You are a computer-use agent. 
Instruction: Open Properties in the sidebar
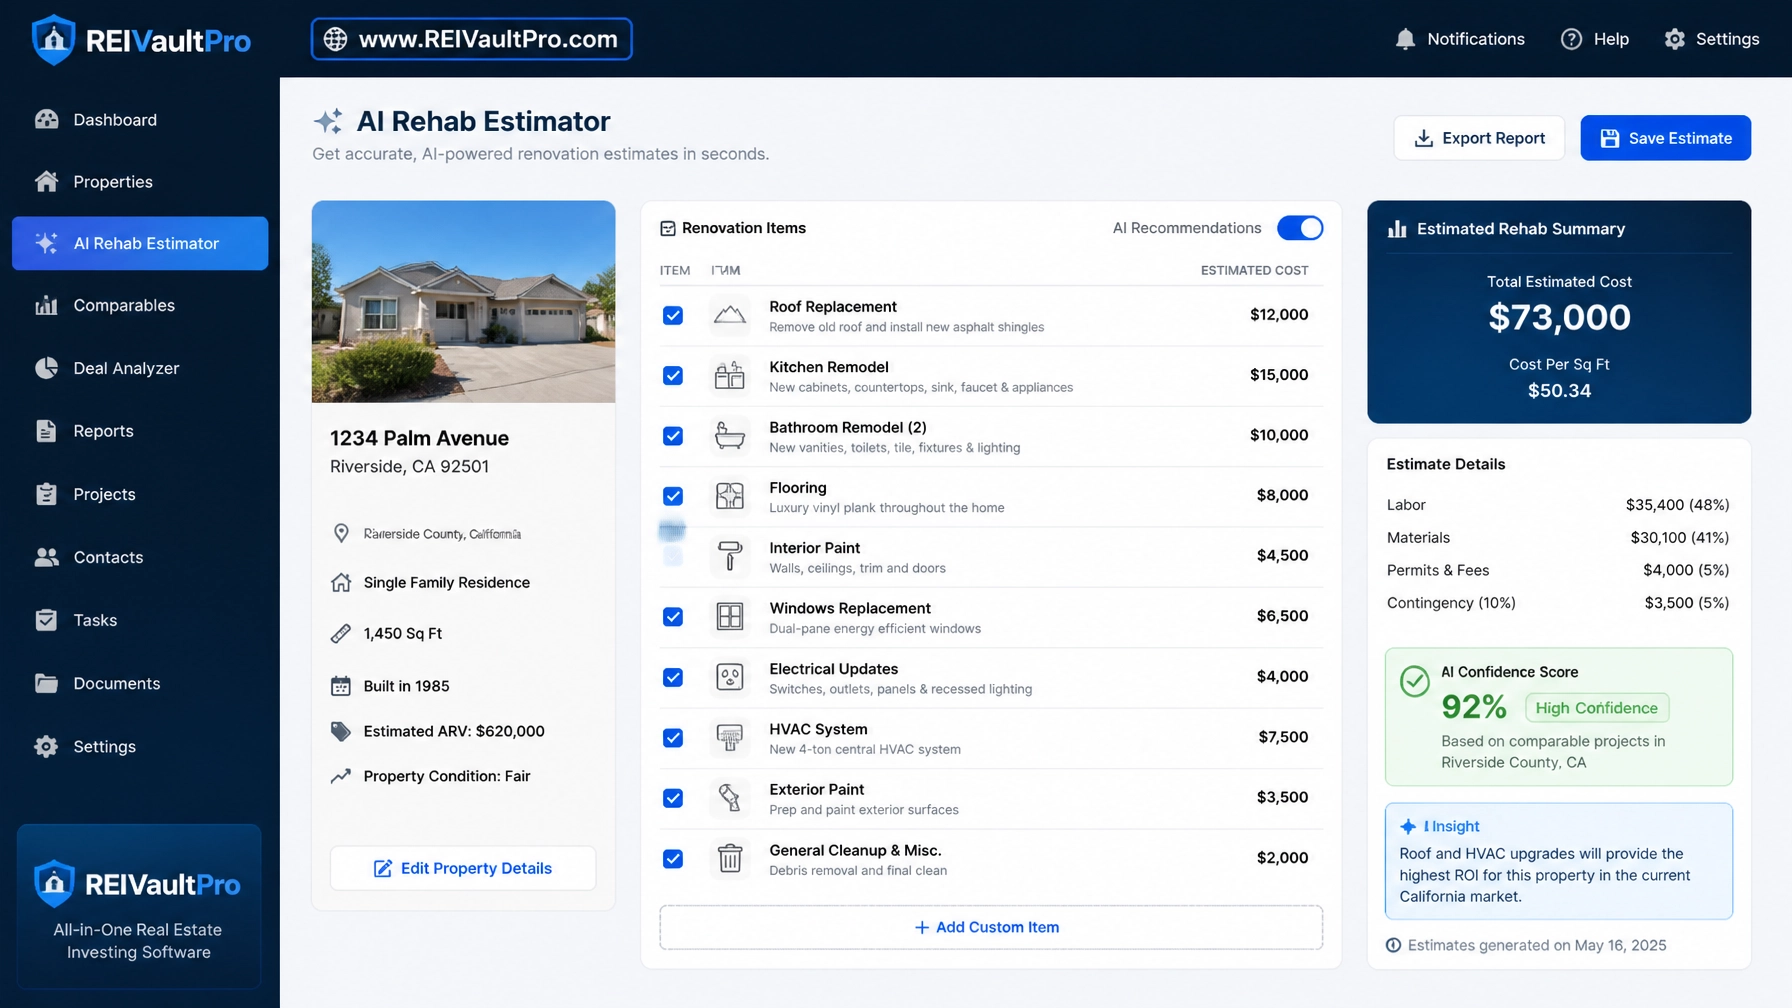tap(140, 182)
